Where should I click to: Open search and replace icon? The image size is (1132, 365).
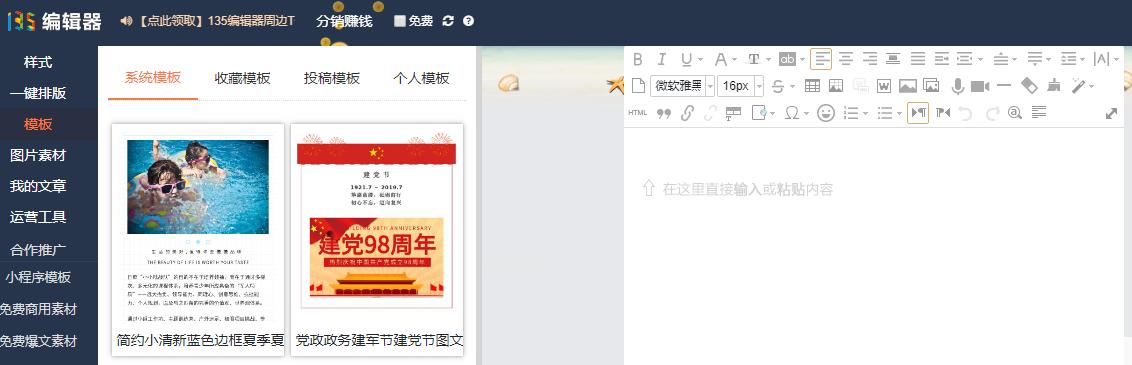click(1014, 113)
